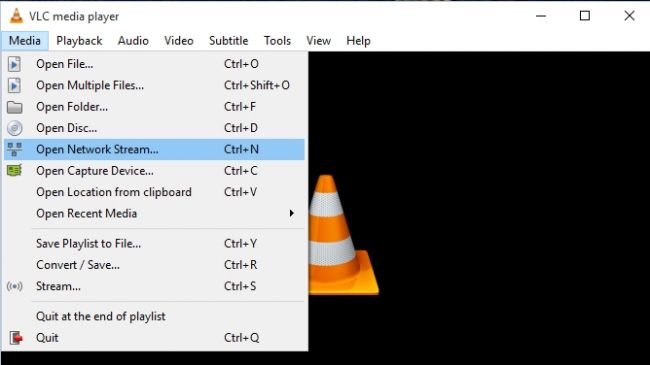Click the large VLC cone in video area

point(343,235)
